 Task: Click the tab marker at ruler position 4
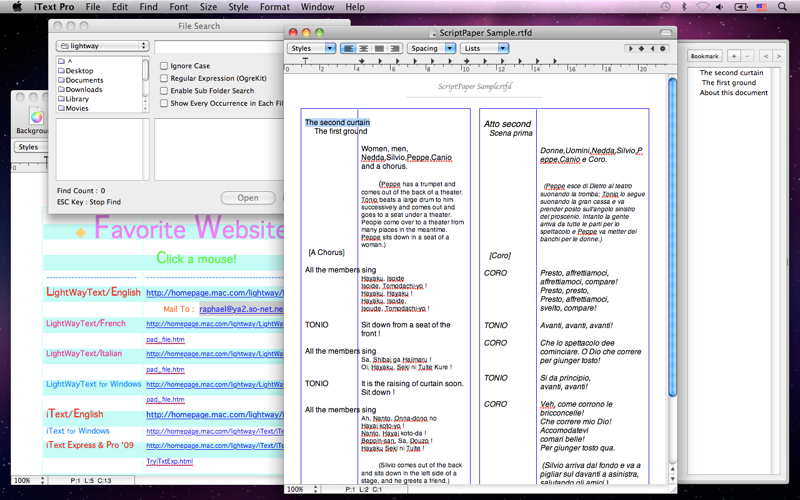coord(362,61)
